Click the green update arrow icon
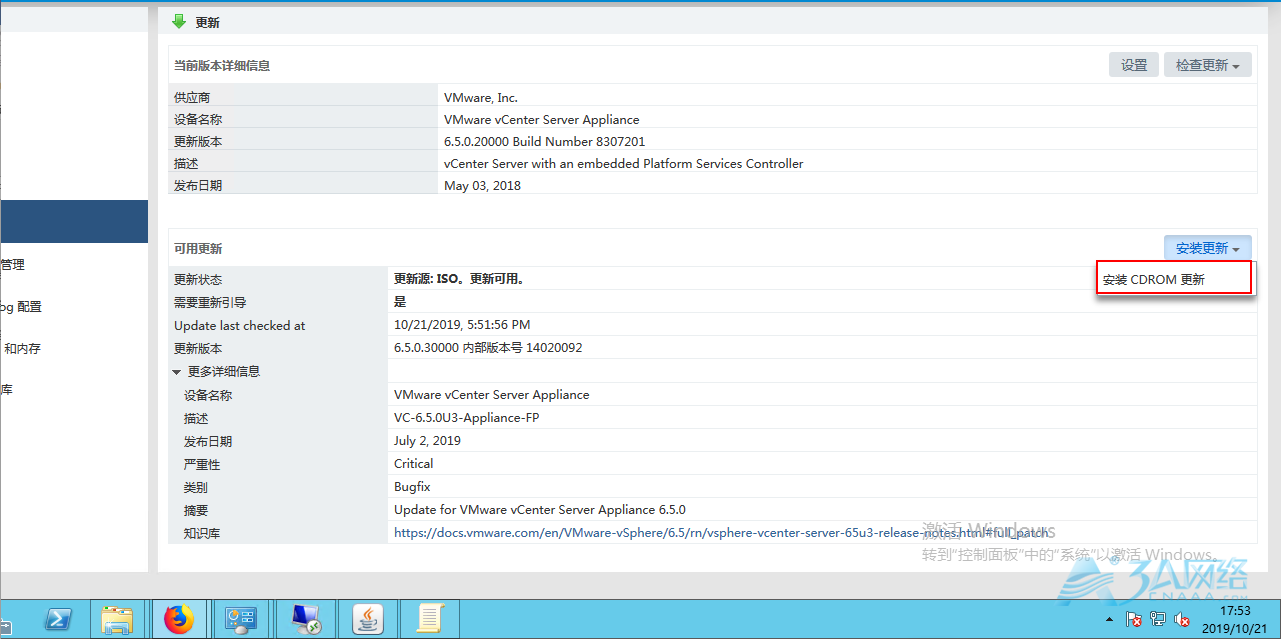Image resolution: width=1281 pixels, height=639 pixels. pyautogui.click(x=179, y=21)
